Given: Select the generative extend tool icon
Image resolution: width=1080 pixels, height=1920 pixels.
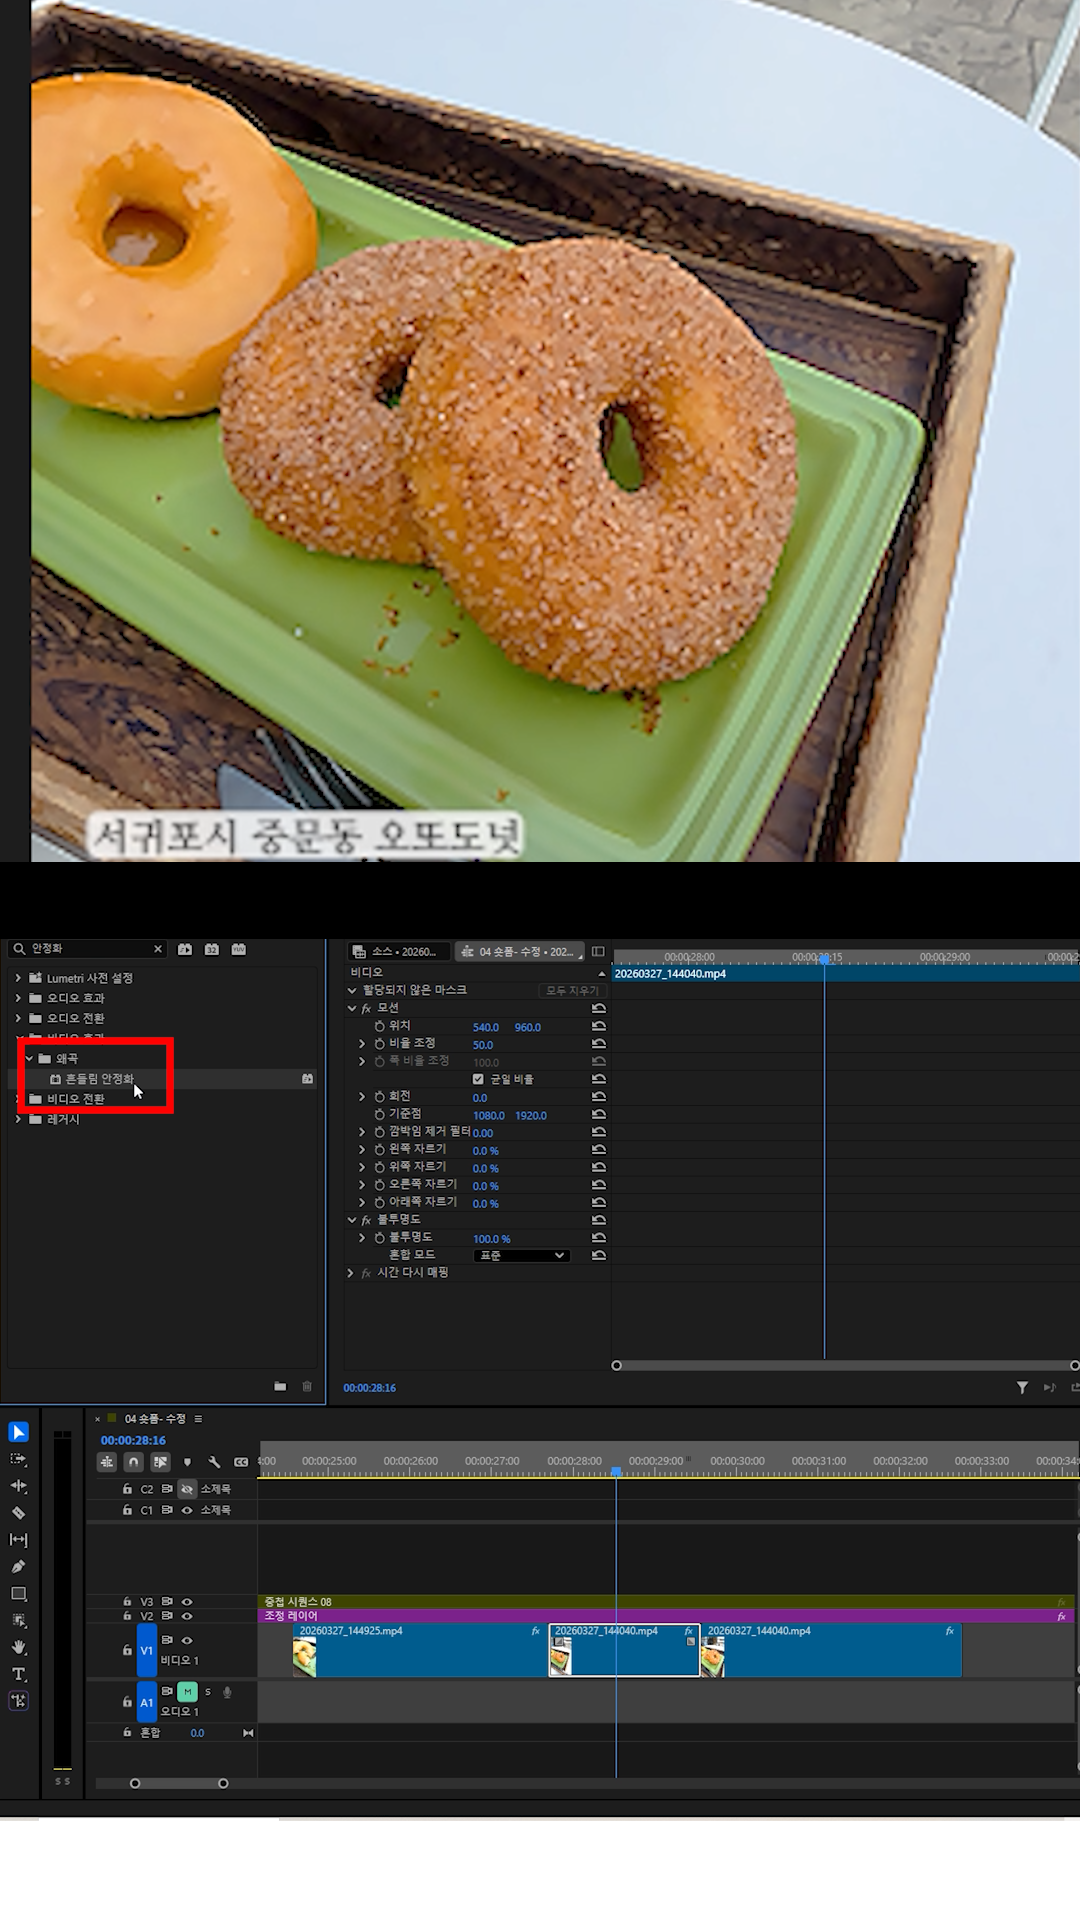Looking at the screenshot, I should (x=18, y=1701).
